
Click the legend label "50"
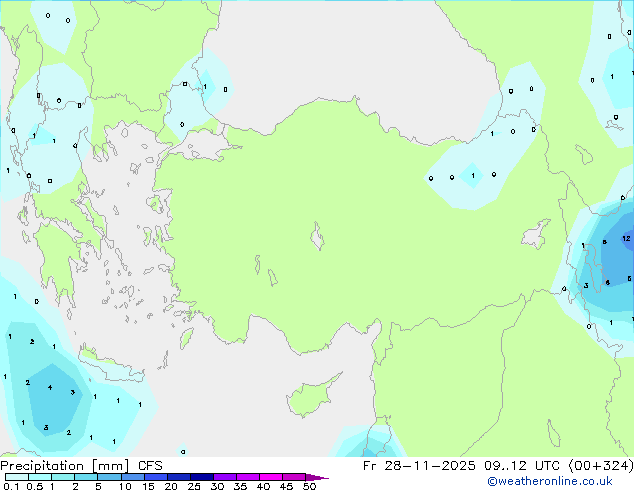(309, 486)
